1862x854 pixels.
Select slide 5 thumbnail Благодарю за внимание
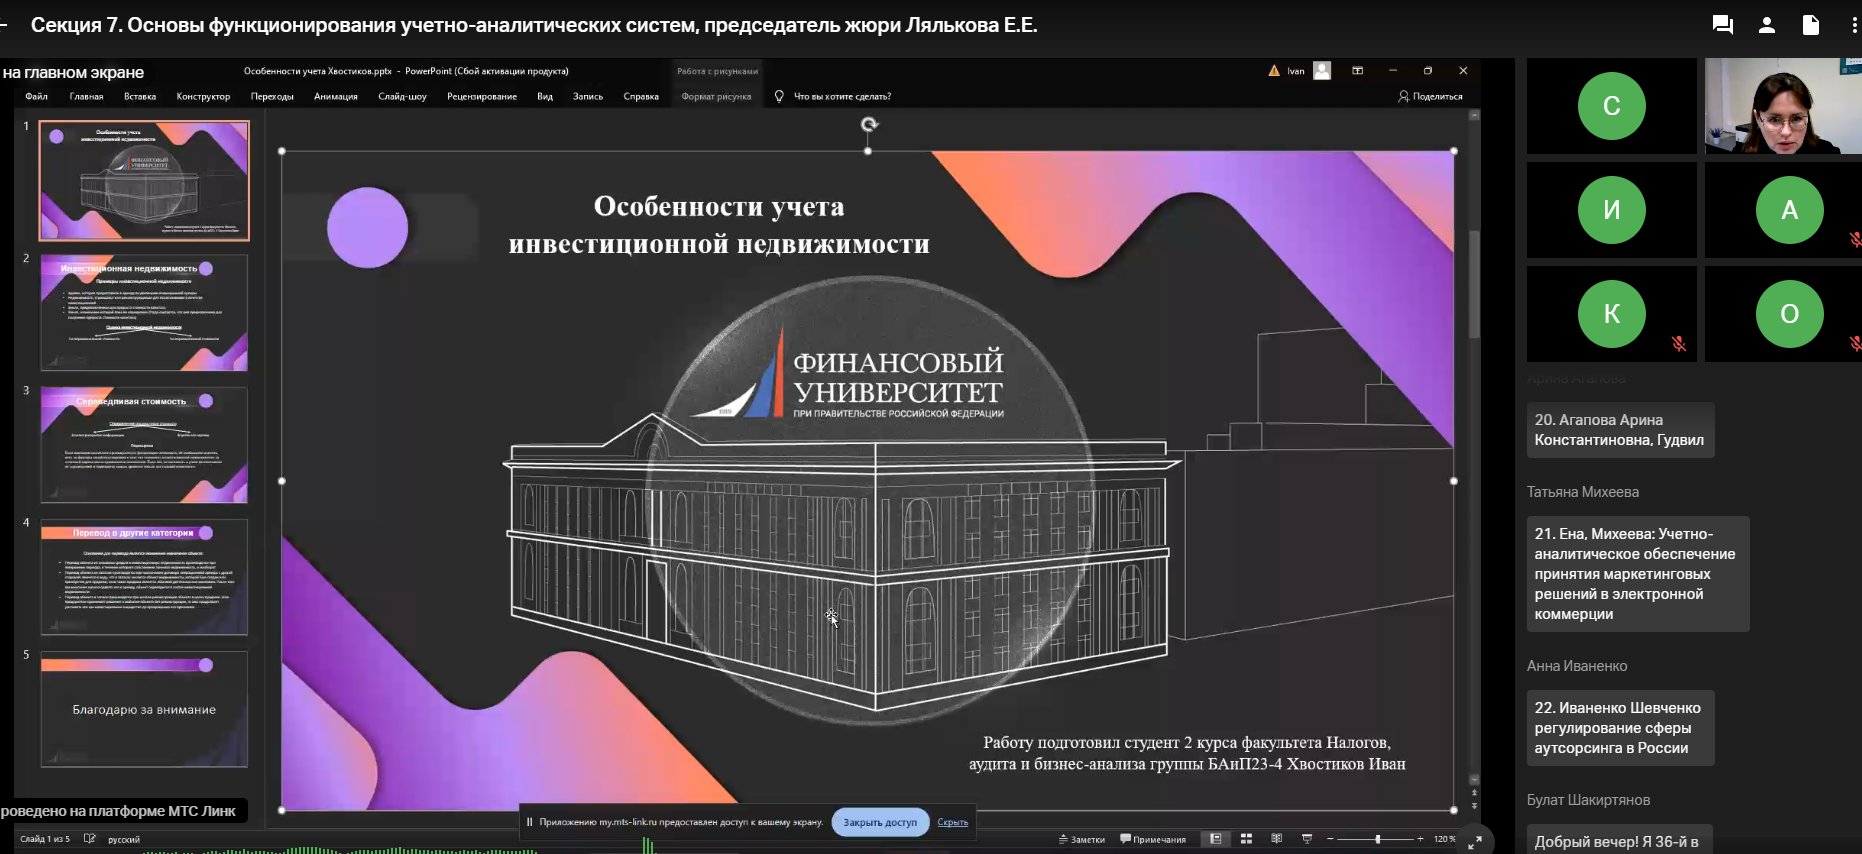click(144, 709)
